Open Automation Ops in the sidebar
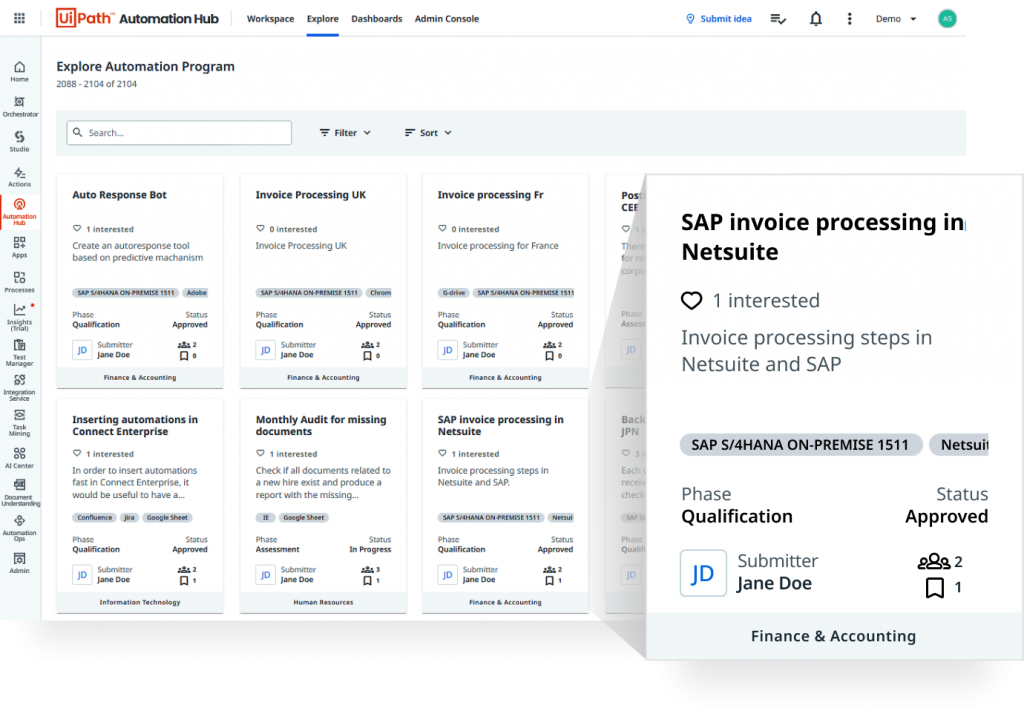This screenshot has height=720, width=1024. coord(20,529)
